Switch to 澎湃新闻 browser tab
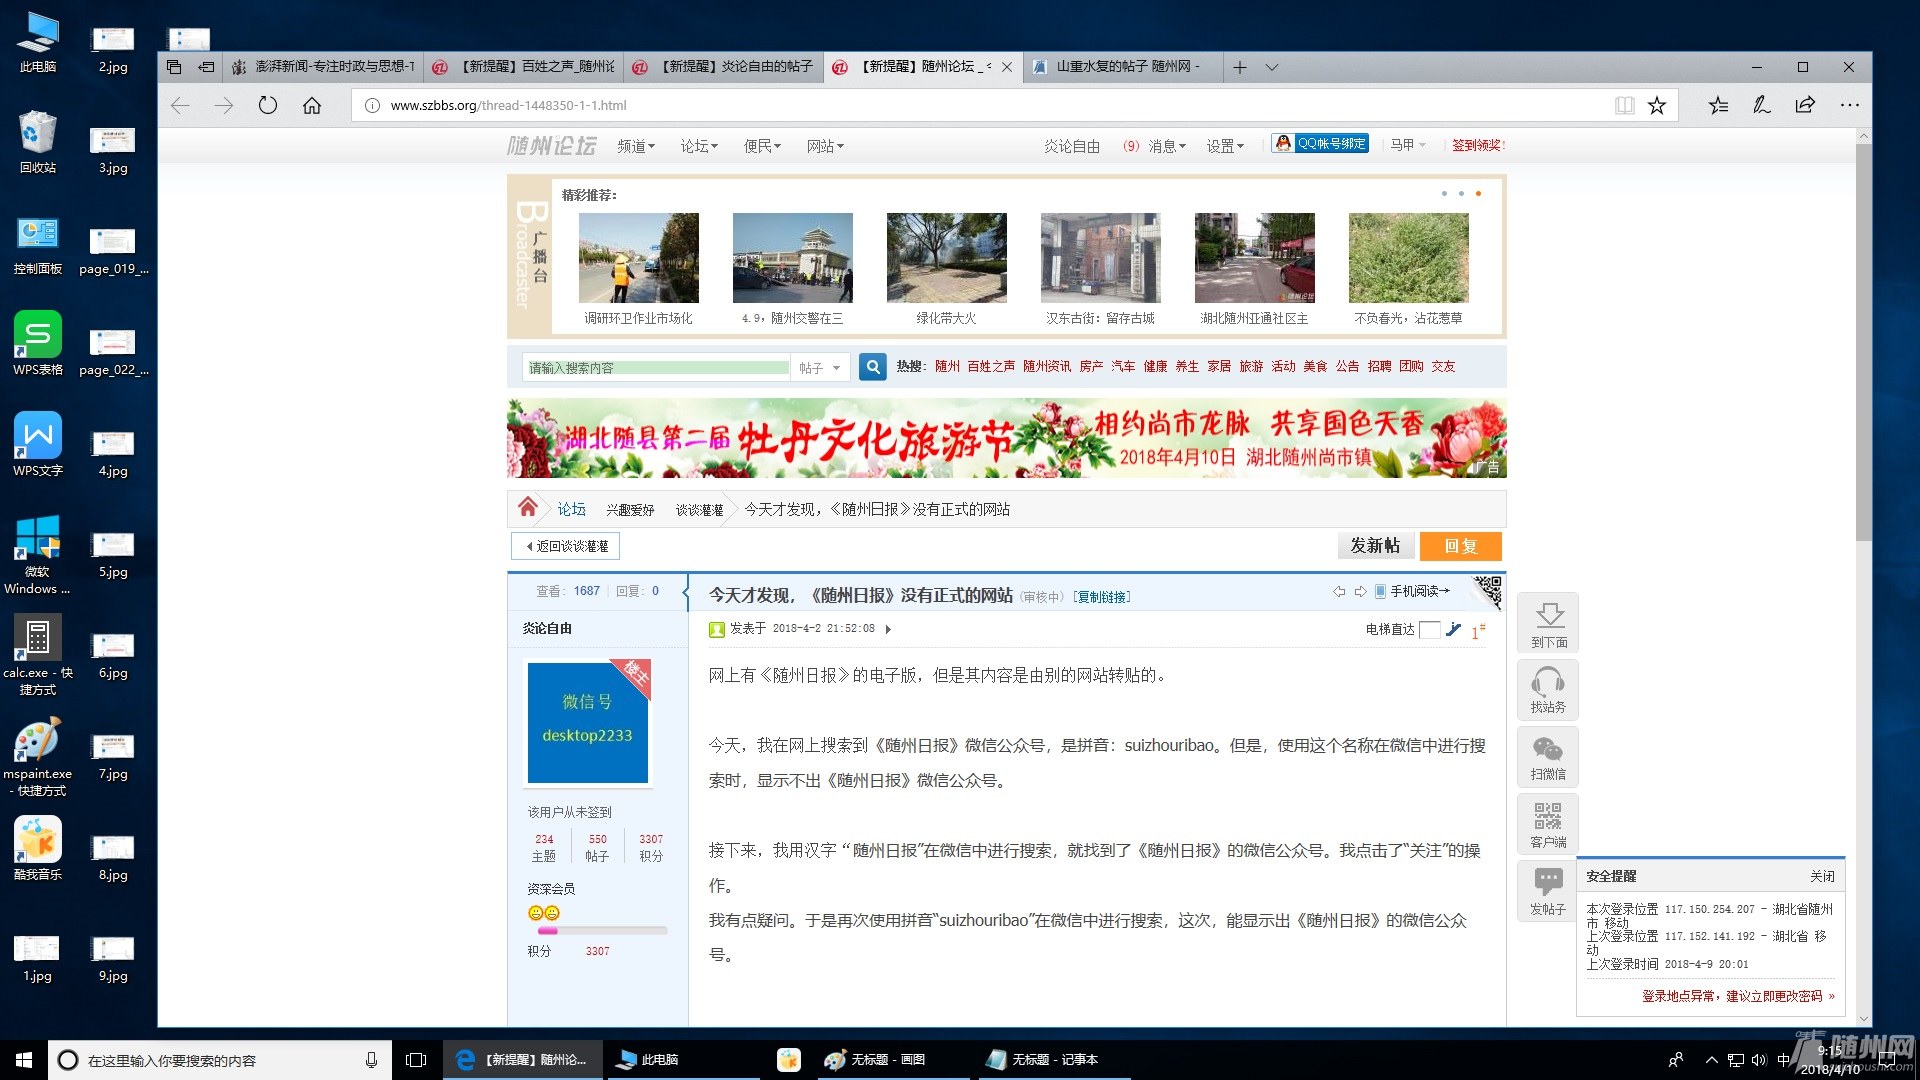Screen dimensions: 1920x1080 point(323,67)
